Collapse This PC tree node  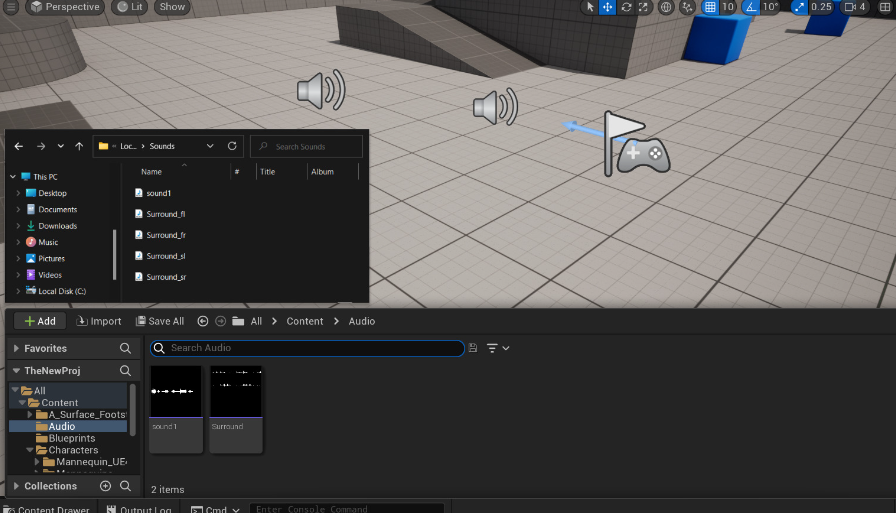[x=13, y=177]
